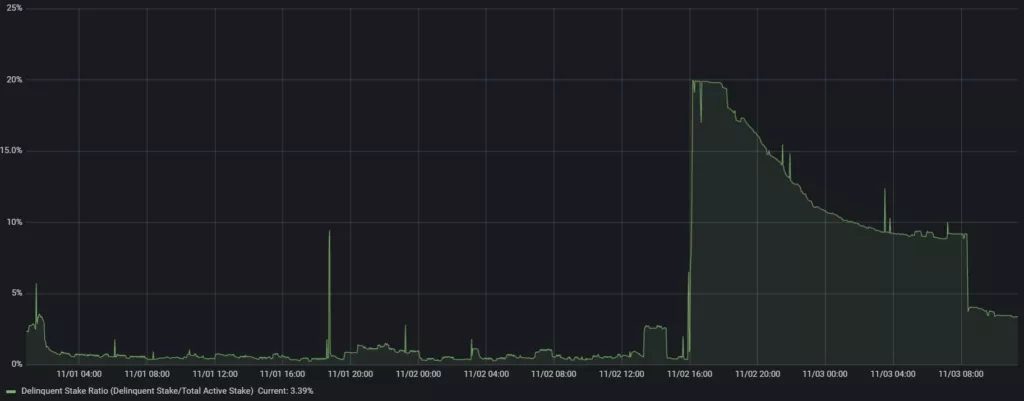The width and height of the screenshot is (1024, 401).
Task: Click the 20% y-axis label
Action: [15, 79]
